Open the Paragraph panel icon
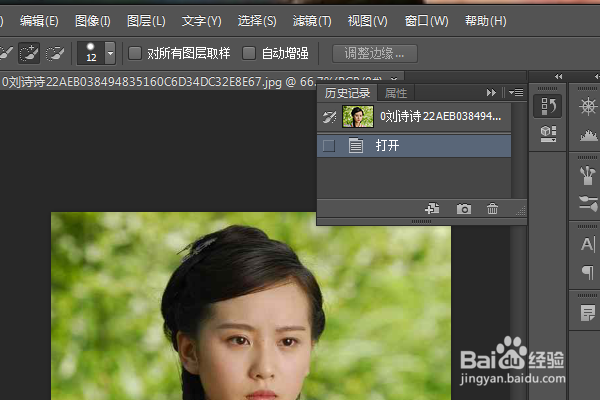600x400 pixels. pos(588,273)
